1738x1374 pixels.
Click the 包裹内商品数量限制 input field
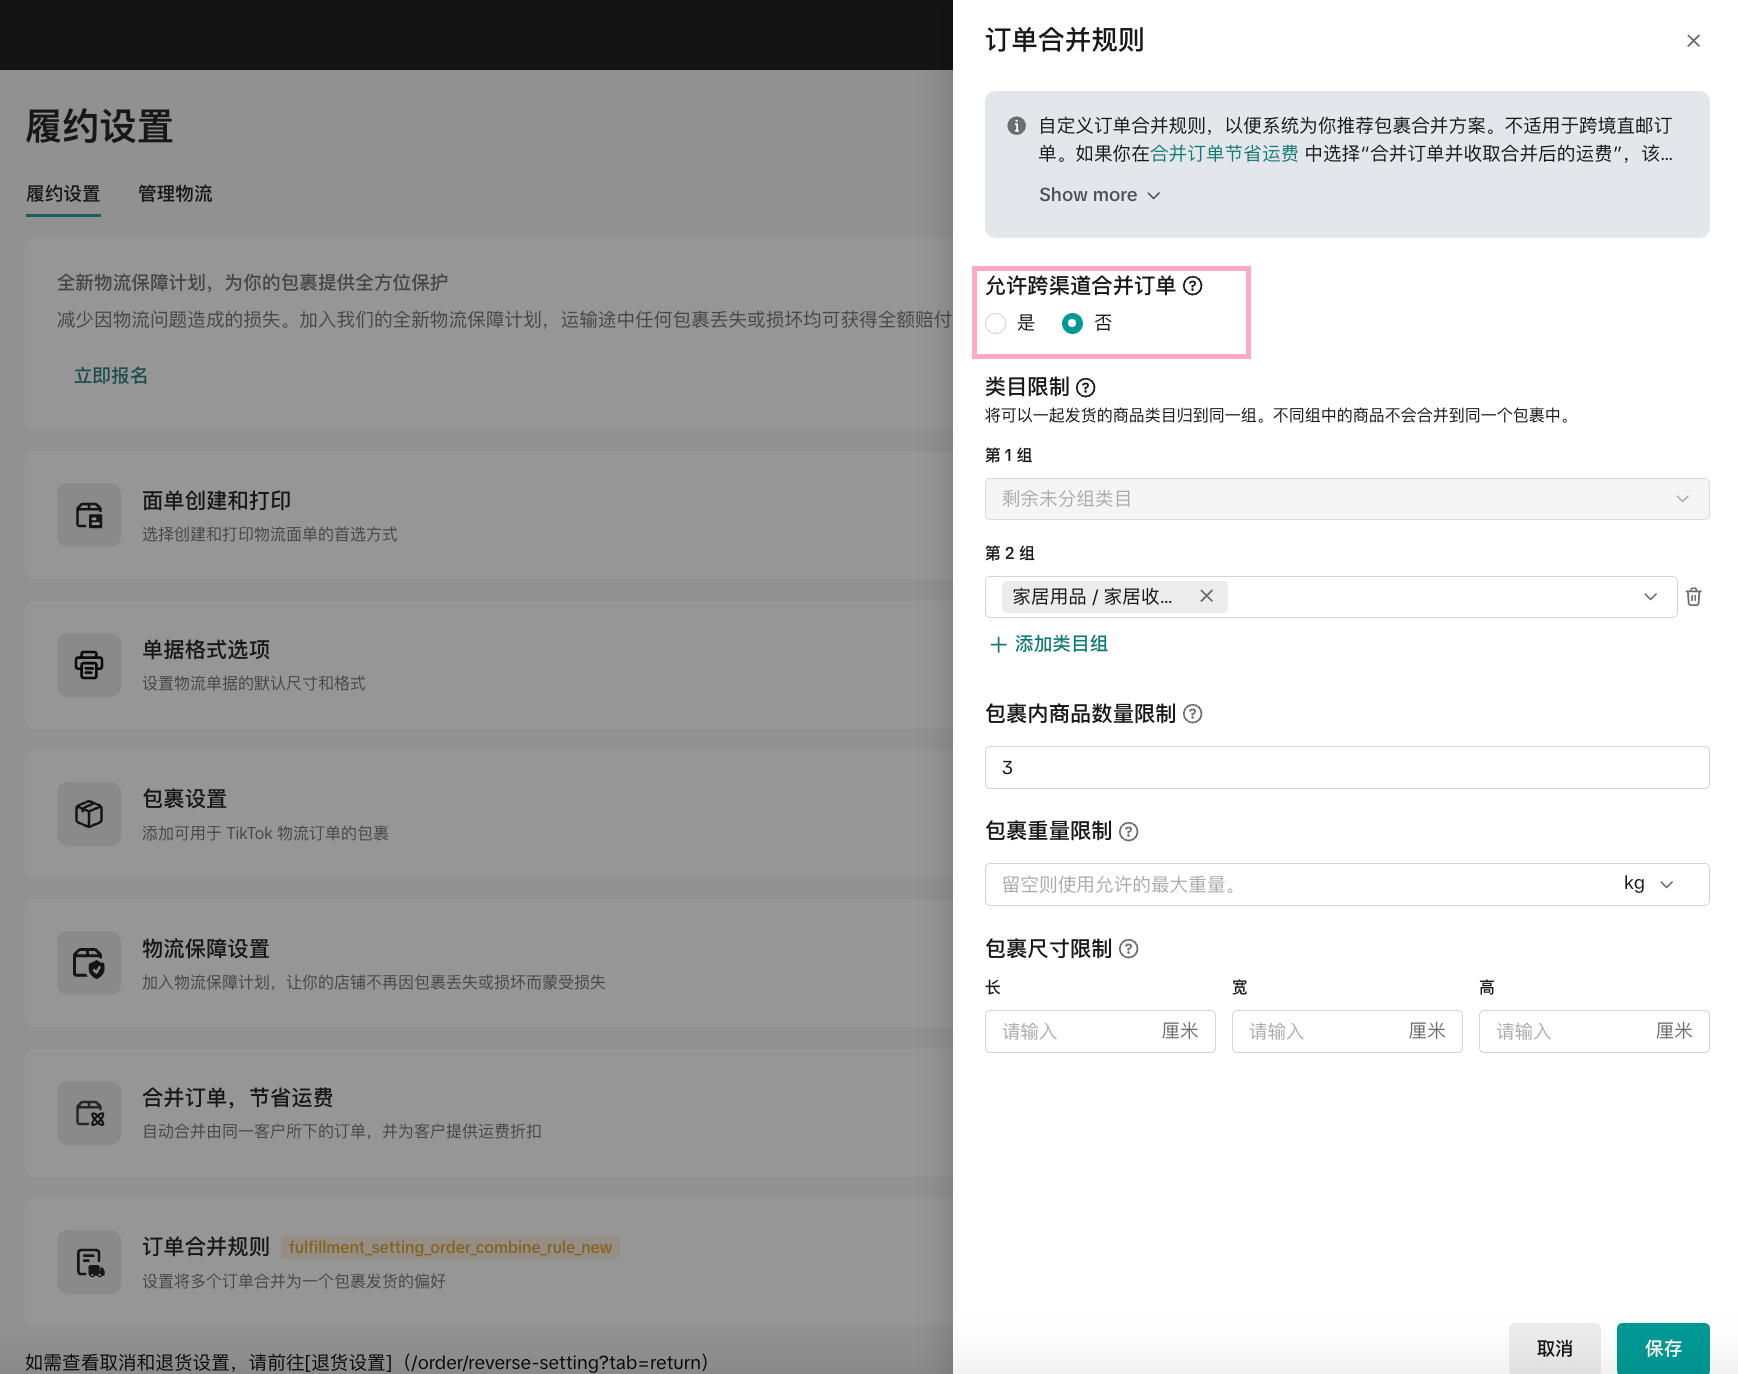[1346, 767]
